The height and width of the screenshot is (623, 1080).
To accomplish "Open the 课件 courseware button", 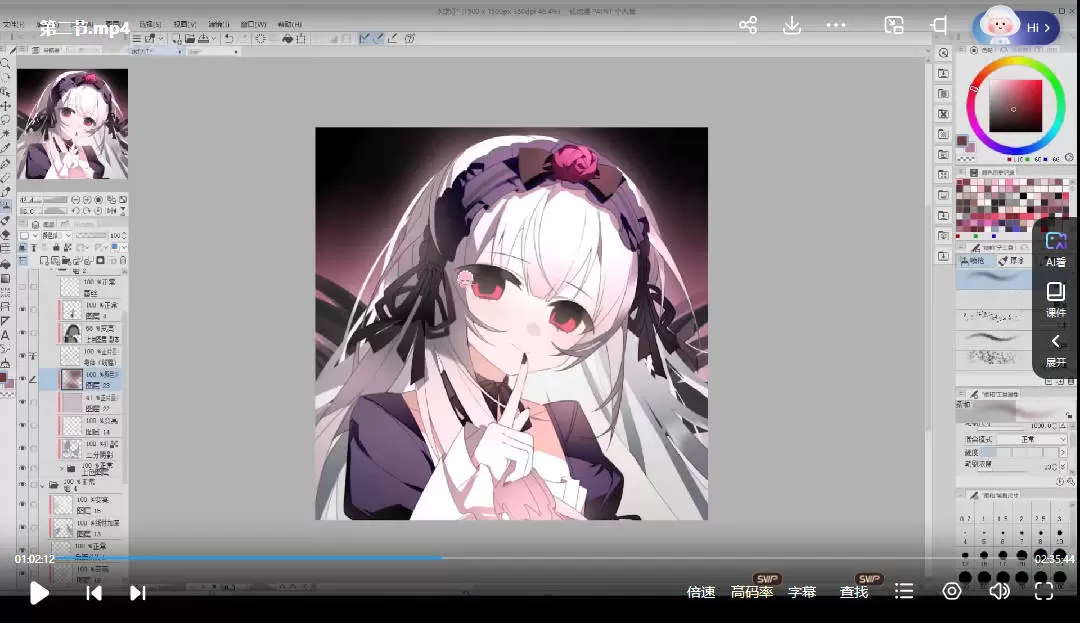I will point(1056,299).
